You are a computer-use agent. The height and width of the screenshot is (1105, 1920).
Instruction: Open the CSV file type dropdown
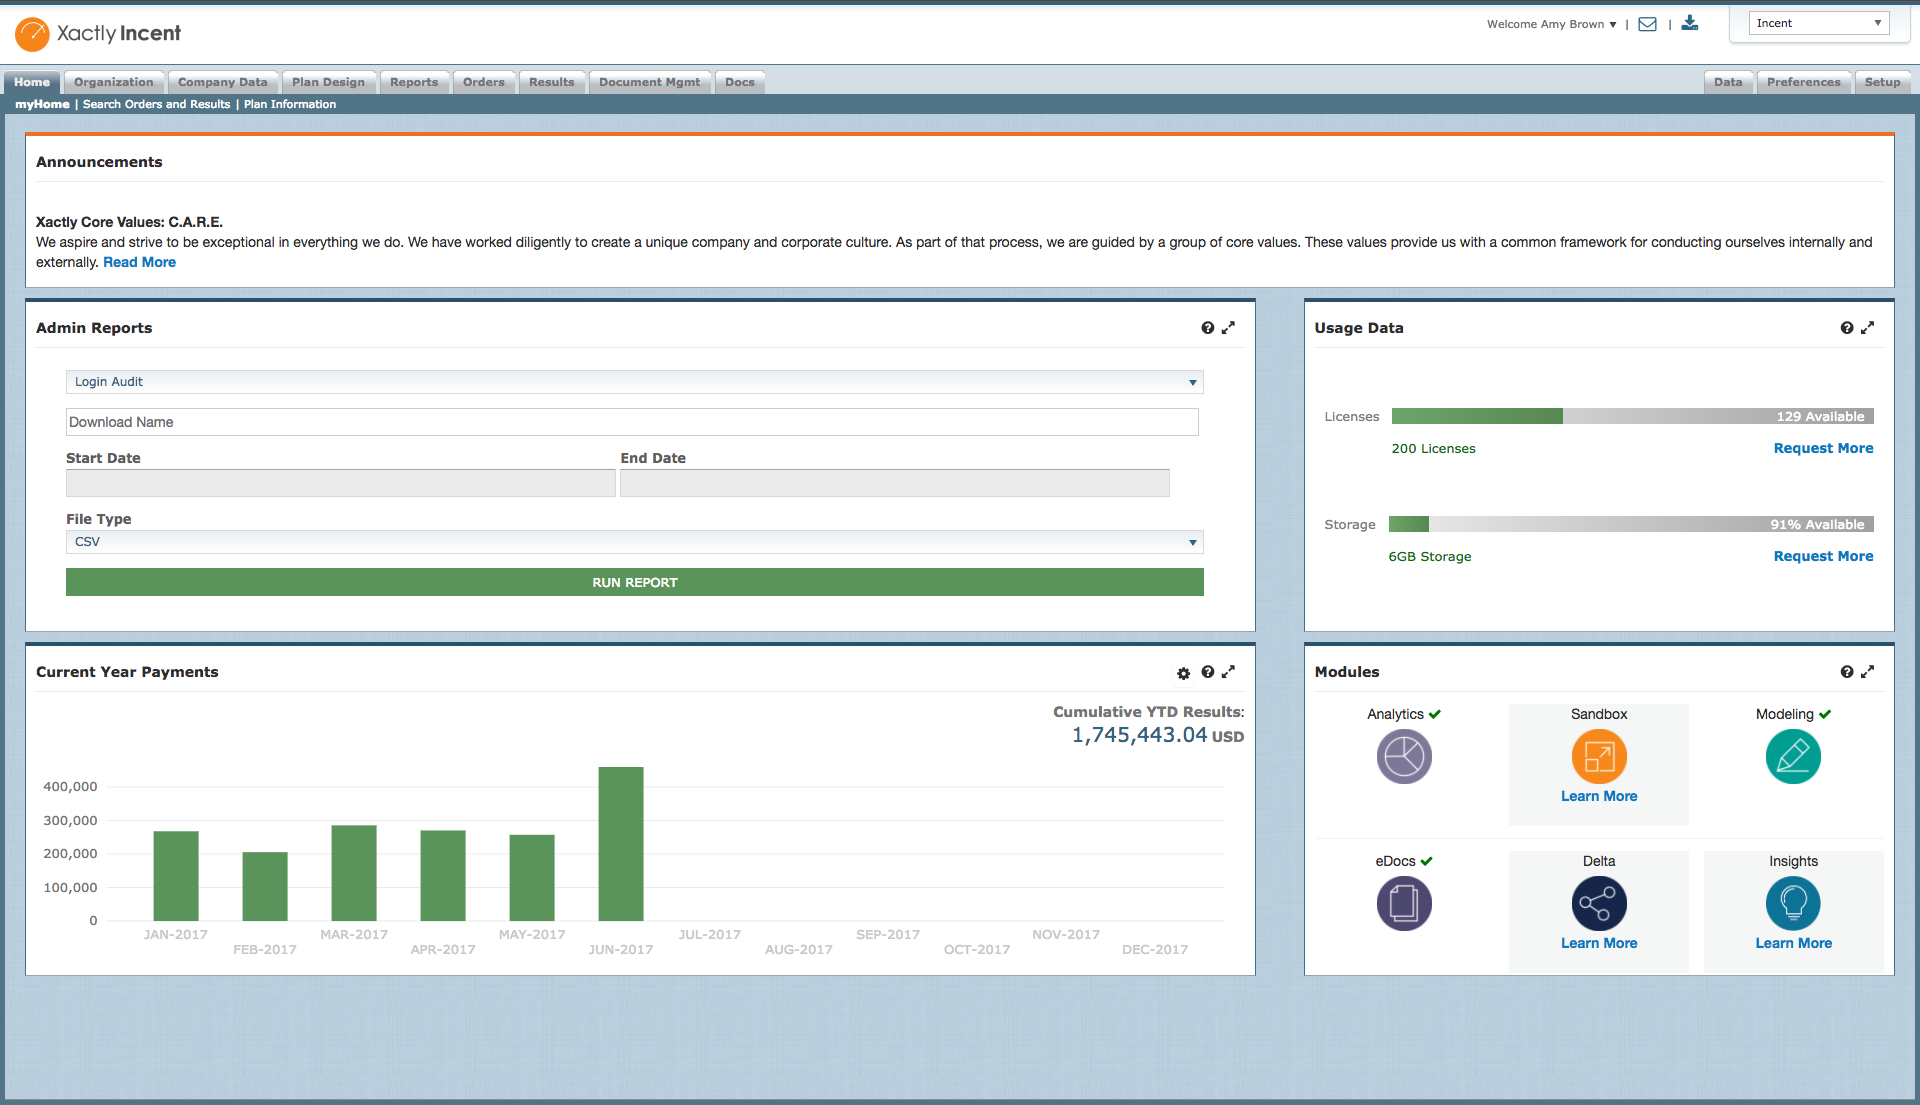click(634, 542)
